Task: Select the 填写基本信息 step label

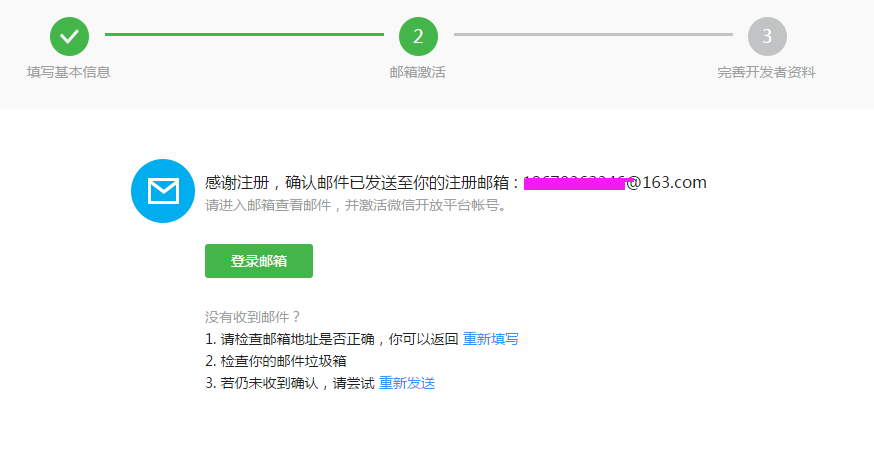Action: (69, 72)
